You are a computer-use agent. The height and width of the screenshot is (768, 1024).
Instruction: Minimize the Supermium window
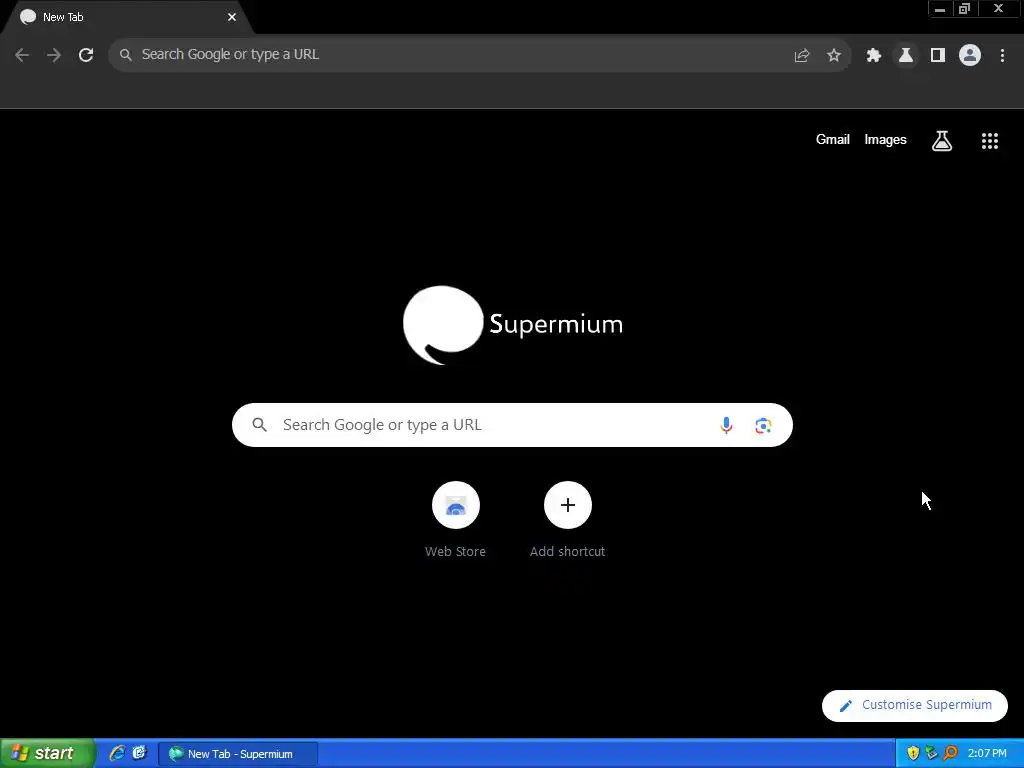[940, 9]
